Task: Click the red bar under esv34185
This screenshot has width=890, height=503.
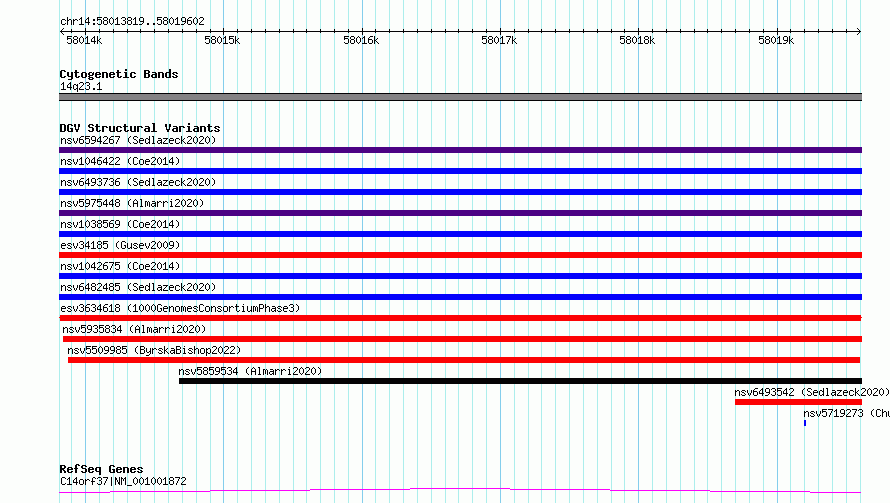Action: (460, 255)
